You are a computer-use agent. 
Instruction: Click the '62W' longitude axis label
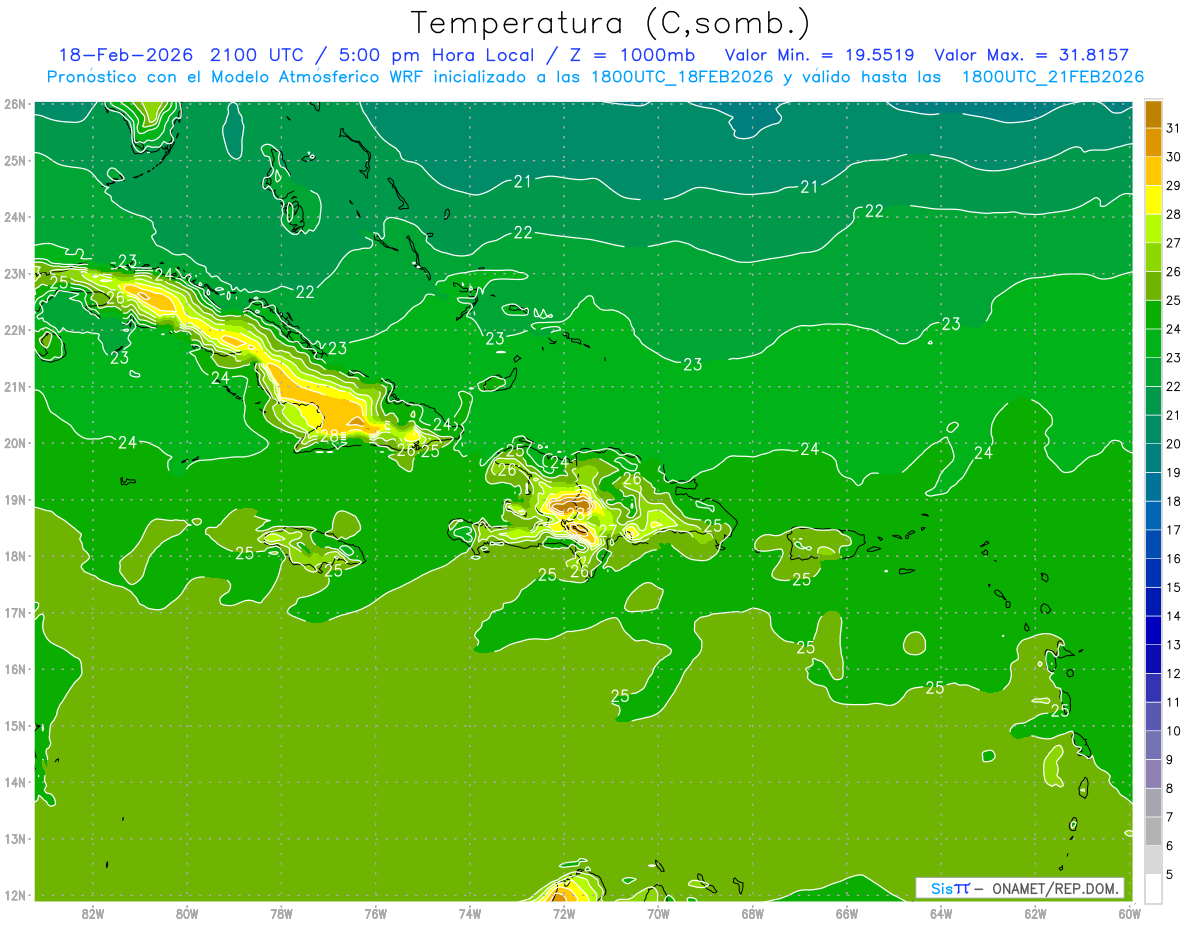click(x=1035, y=913)
